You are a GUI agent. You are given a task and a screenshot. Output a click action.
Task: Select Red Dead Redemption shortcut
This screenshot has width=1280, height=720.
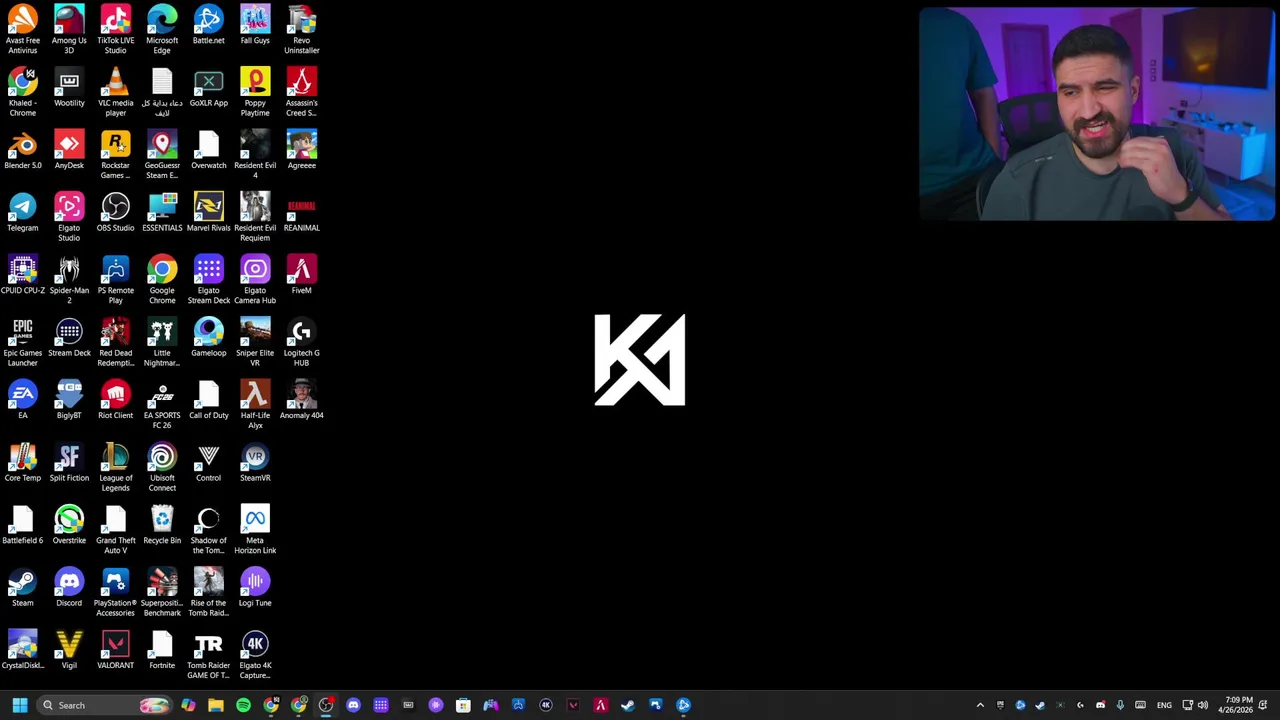(x=115, y=342)
